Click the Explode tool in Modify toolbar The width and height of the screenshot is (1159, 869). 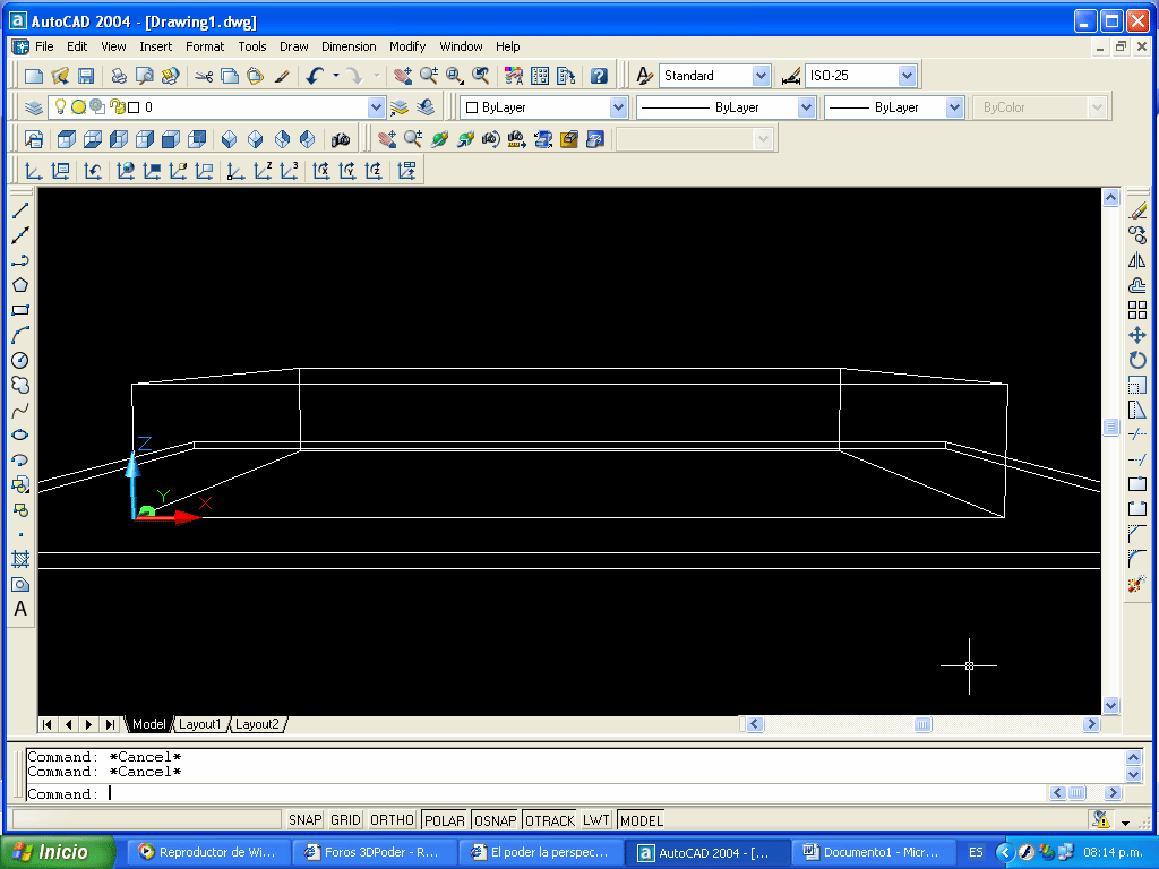pos(1138,585)
